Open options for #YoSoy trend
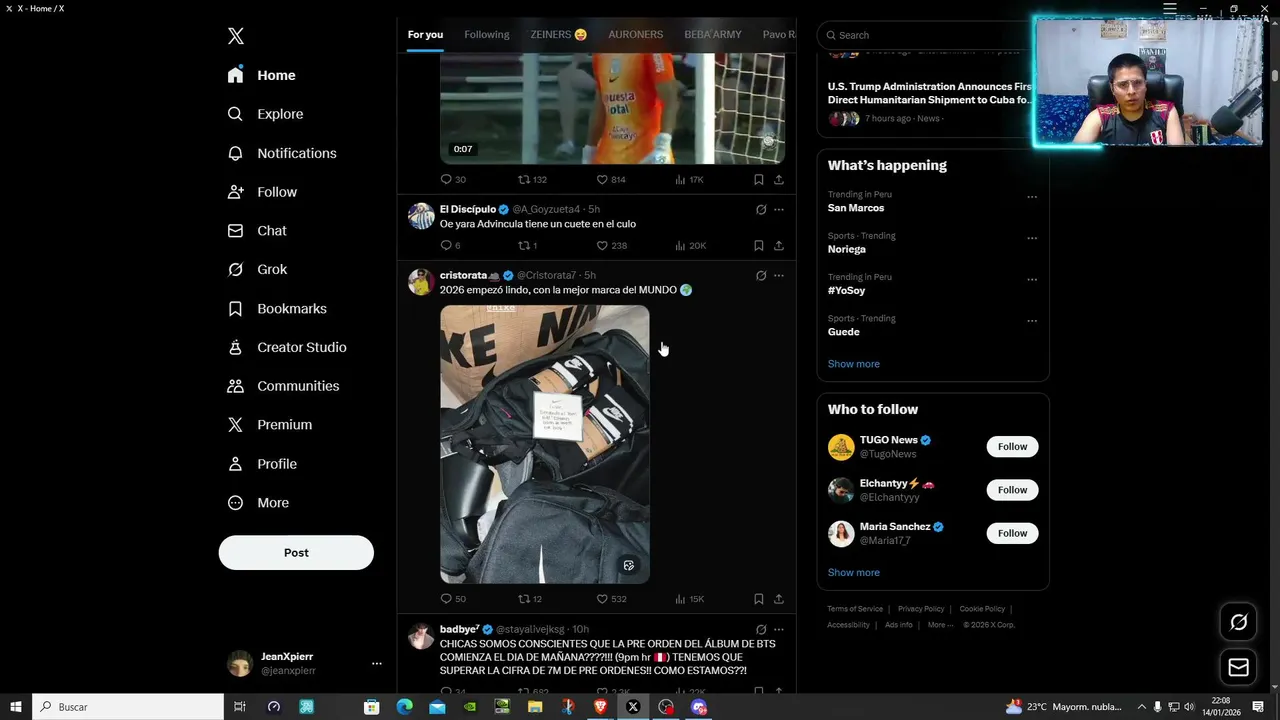 click(1032, 280)
